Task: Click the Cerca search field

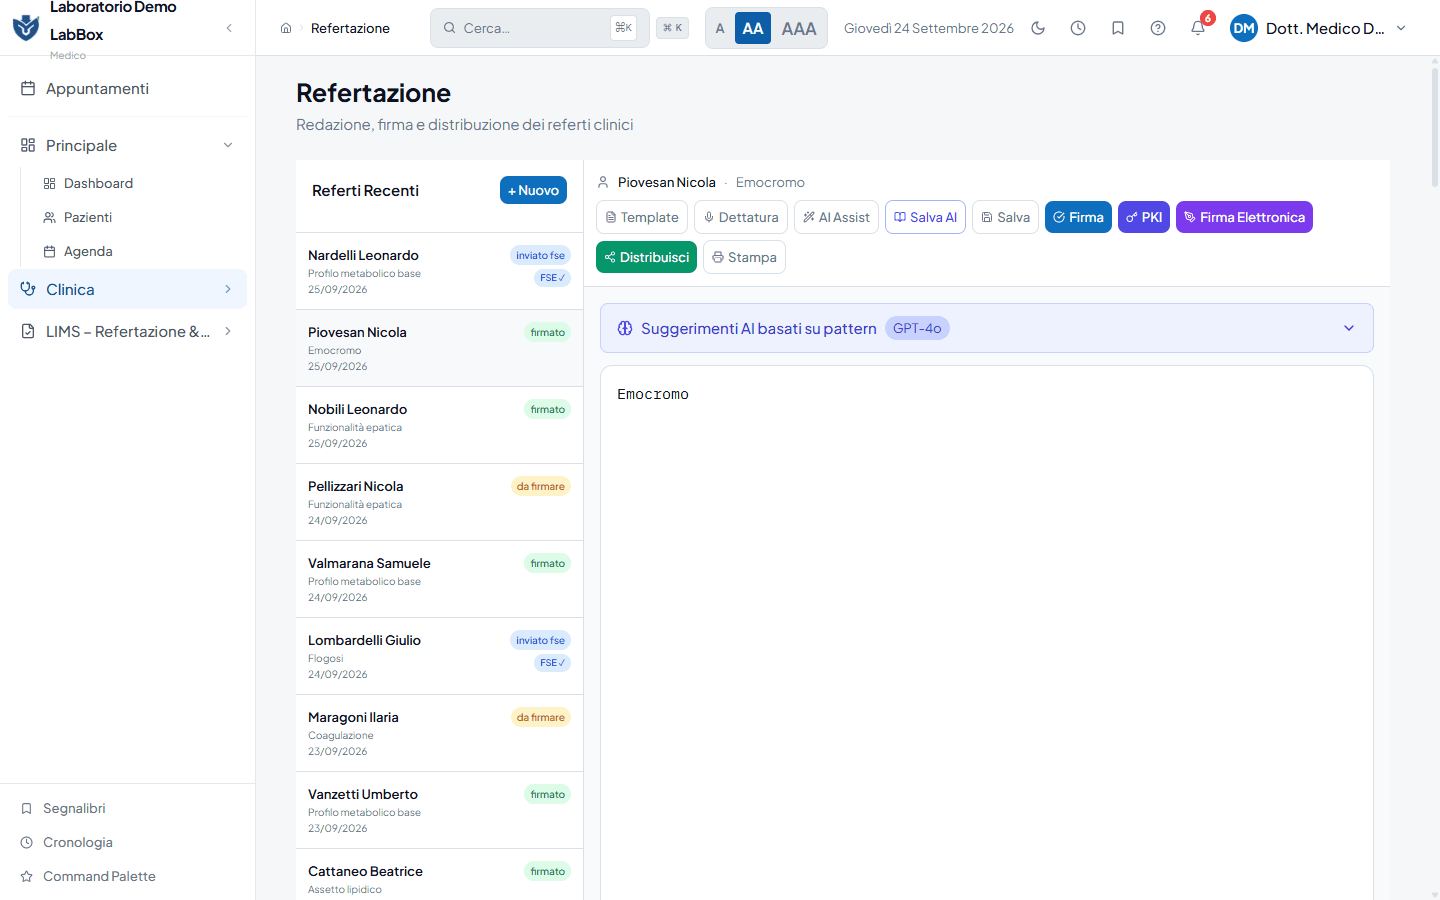Action: (539, 28)
